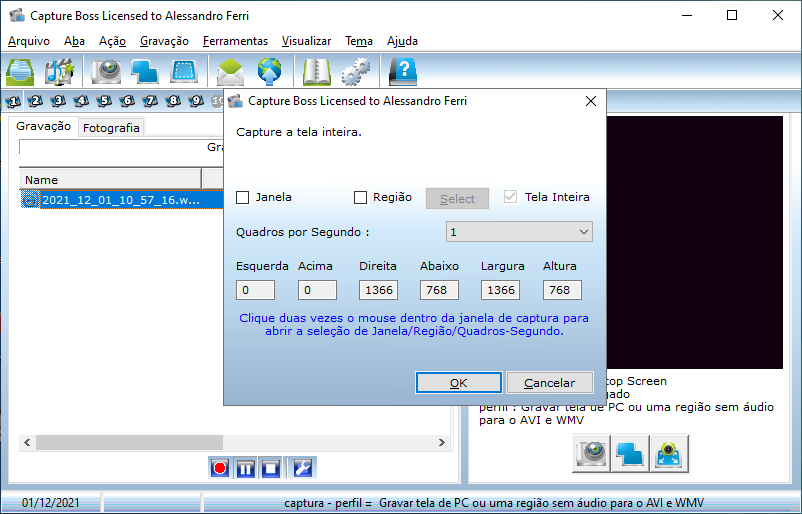
Task: Switch to numbered profile tab 4
Action: [x=81, y=101]
